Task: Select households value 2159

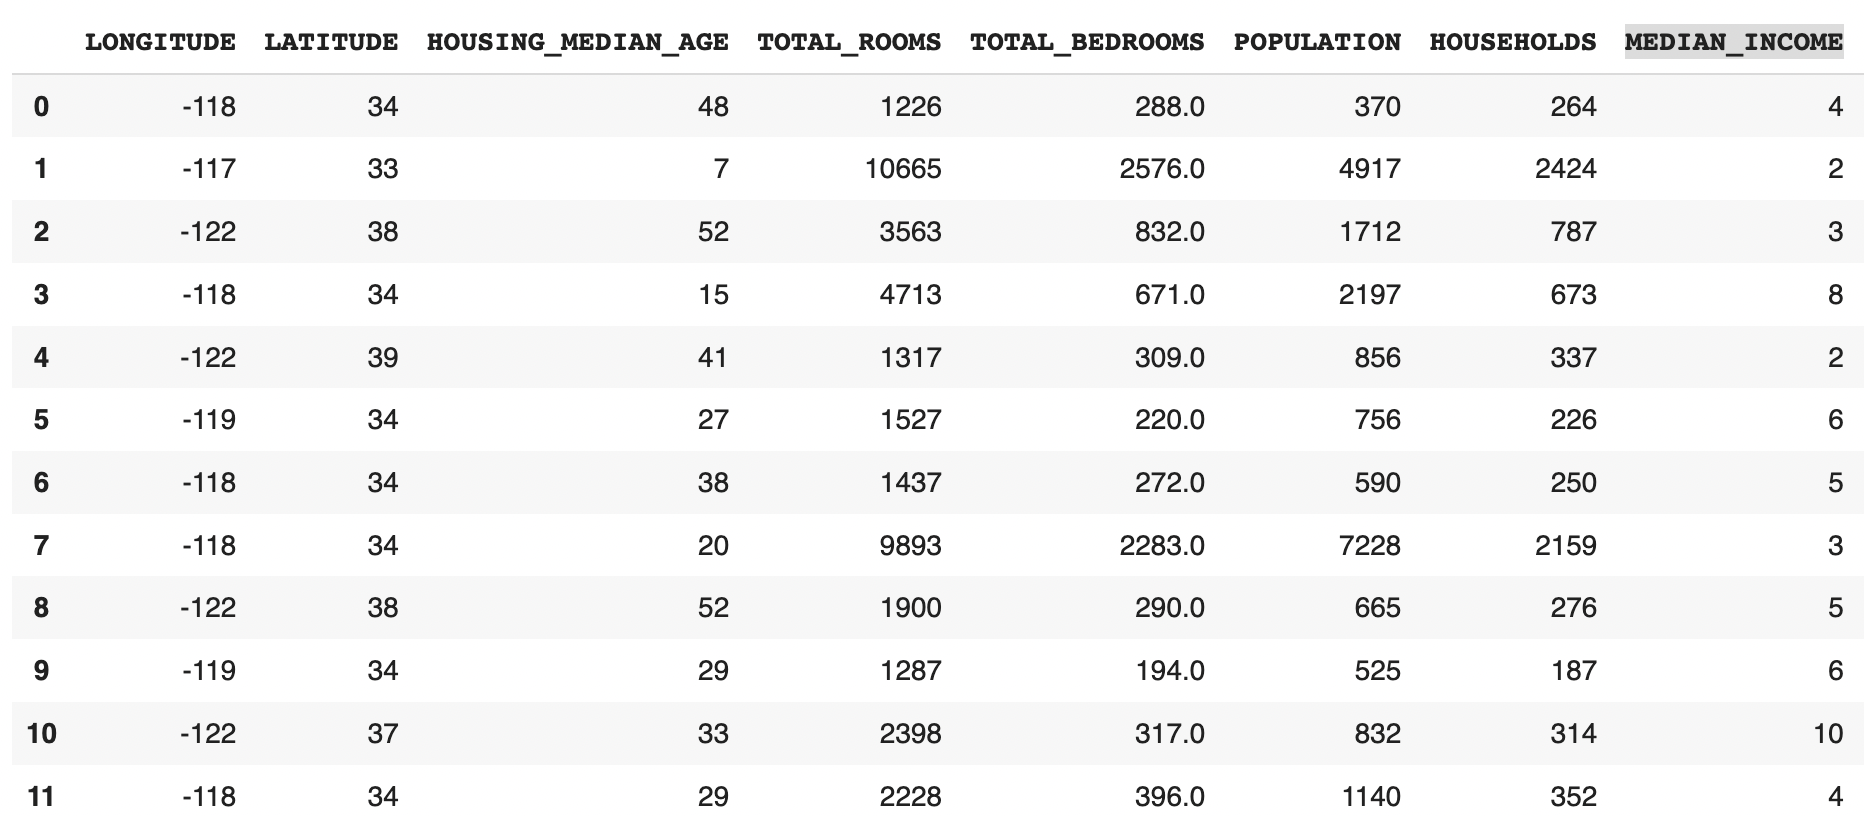Action: pos(1566,545)
